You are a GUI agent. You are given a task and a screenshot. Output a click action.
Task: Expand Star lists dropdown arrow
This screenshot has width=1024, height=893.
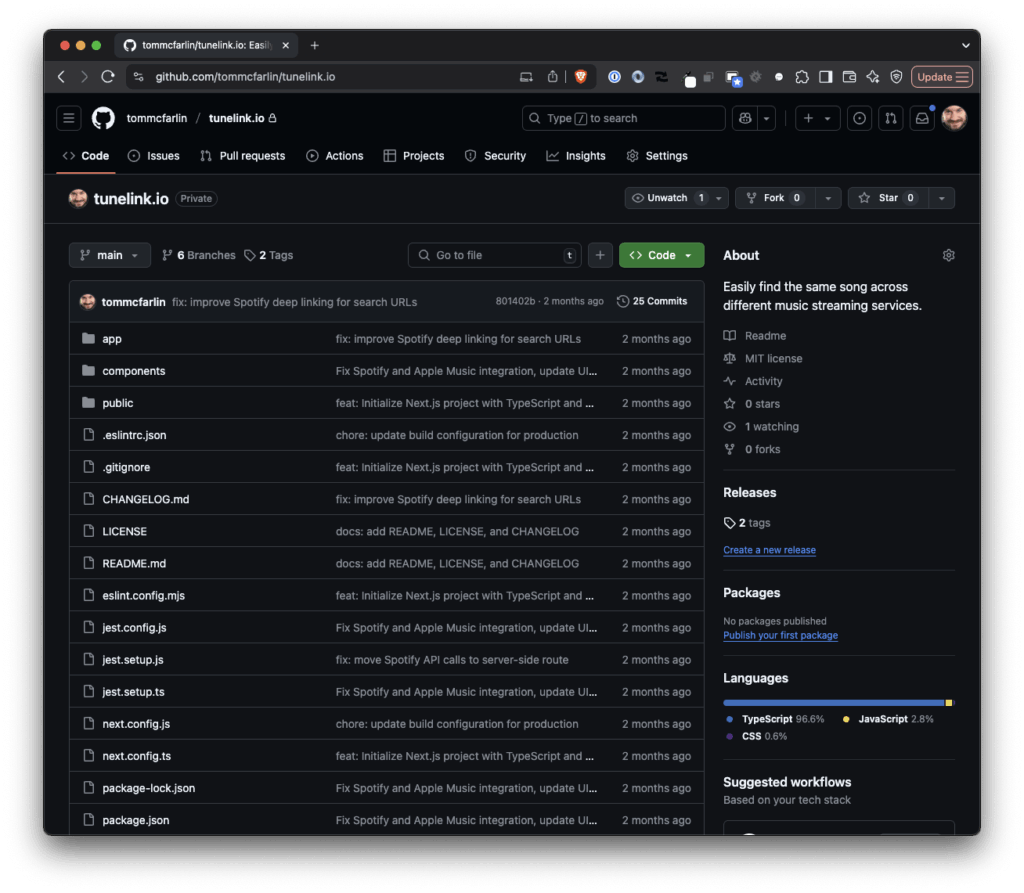tap(942, 198)
